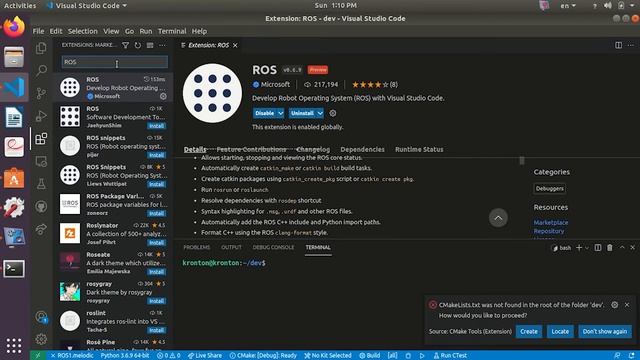640x360 pixels.
Task: Click Python 3.6.9 64-bit in status bar
Action: click(125, 356)
